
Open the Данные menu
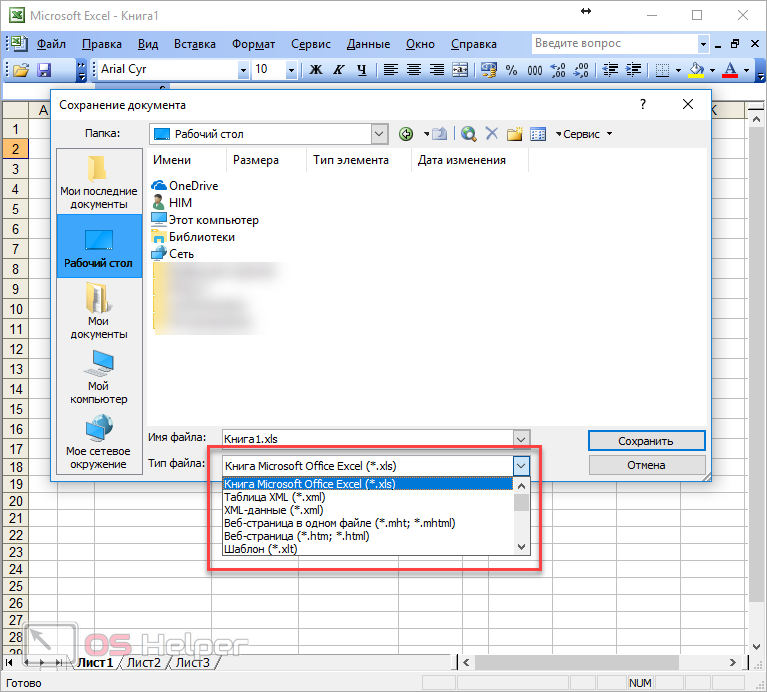pos(368,44)
